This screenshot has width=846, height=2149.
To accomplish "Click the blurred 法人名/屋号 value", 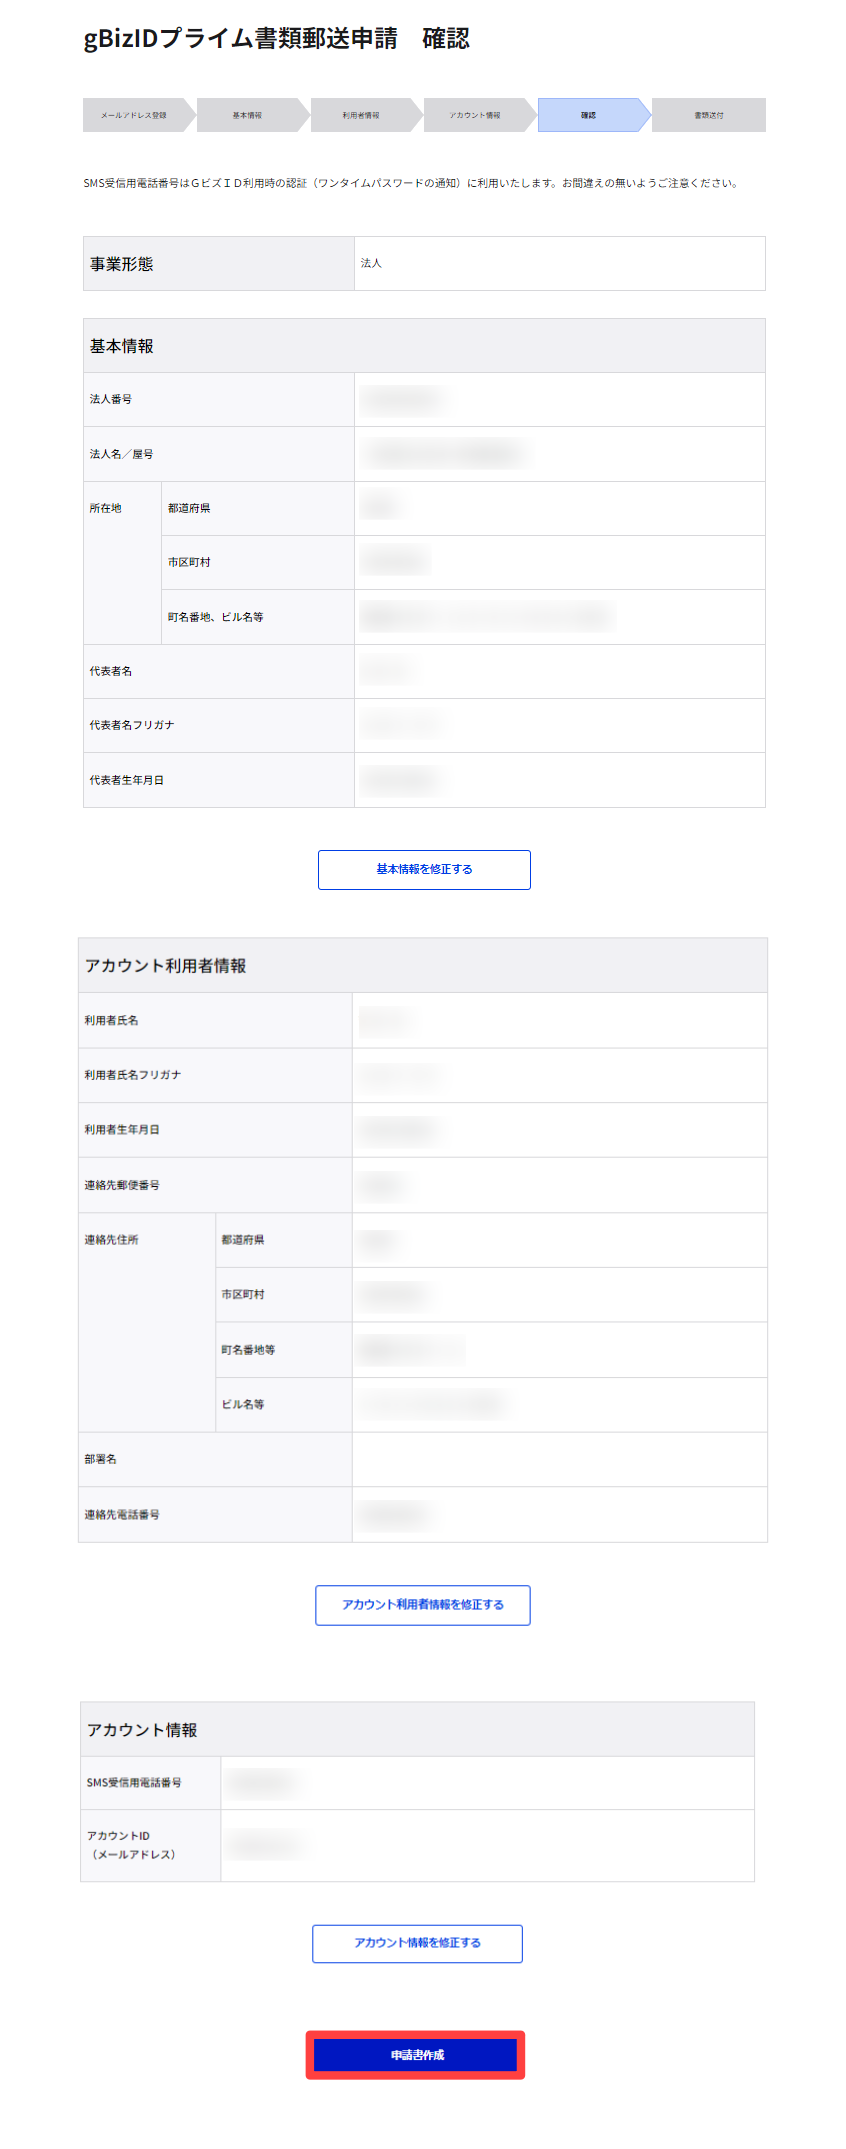I will click(x=445, y=454).
